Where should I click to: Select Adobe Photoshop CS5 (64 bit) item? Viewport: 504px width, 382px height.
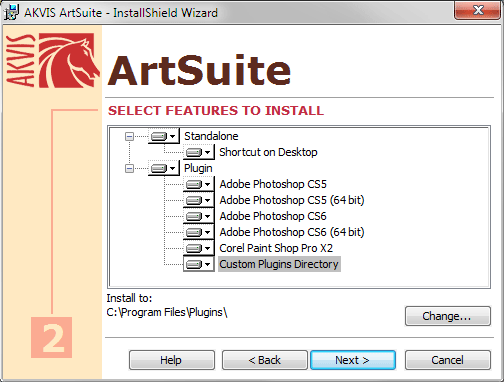292,200
